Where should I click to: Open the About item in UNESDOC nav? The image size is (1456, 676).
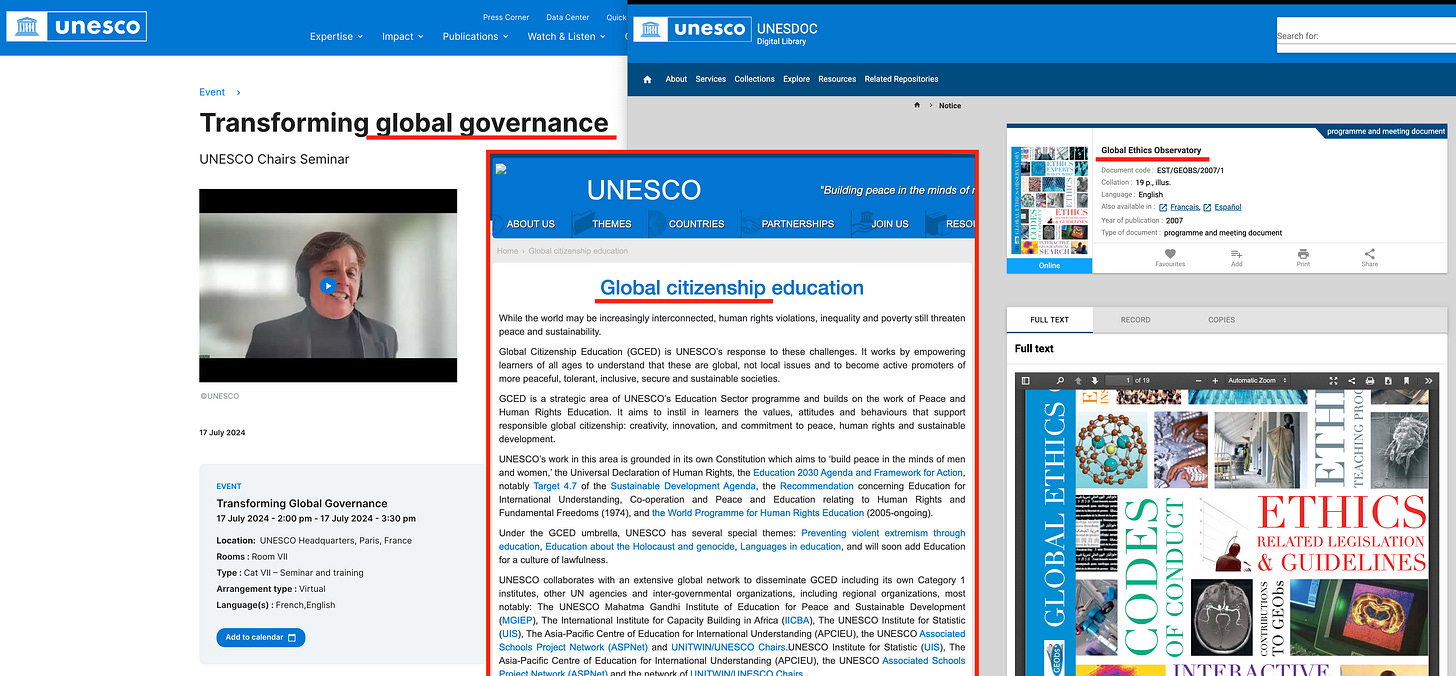(x=677, y=79)
